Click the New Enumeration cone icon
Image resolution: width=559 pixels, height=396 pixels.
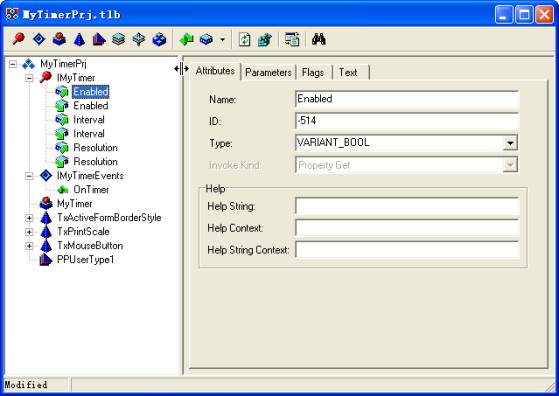coord(79,39)
